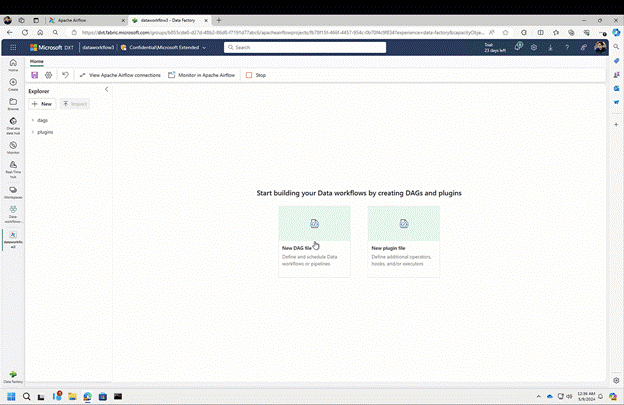Screen dimensions: 624x405
Task: Save using the purple disk icon
Action: [35, 75]
